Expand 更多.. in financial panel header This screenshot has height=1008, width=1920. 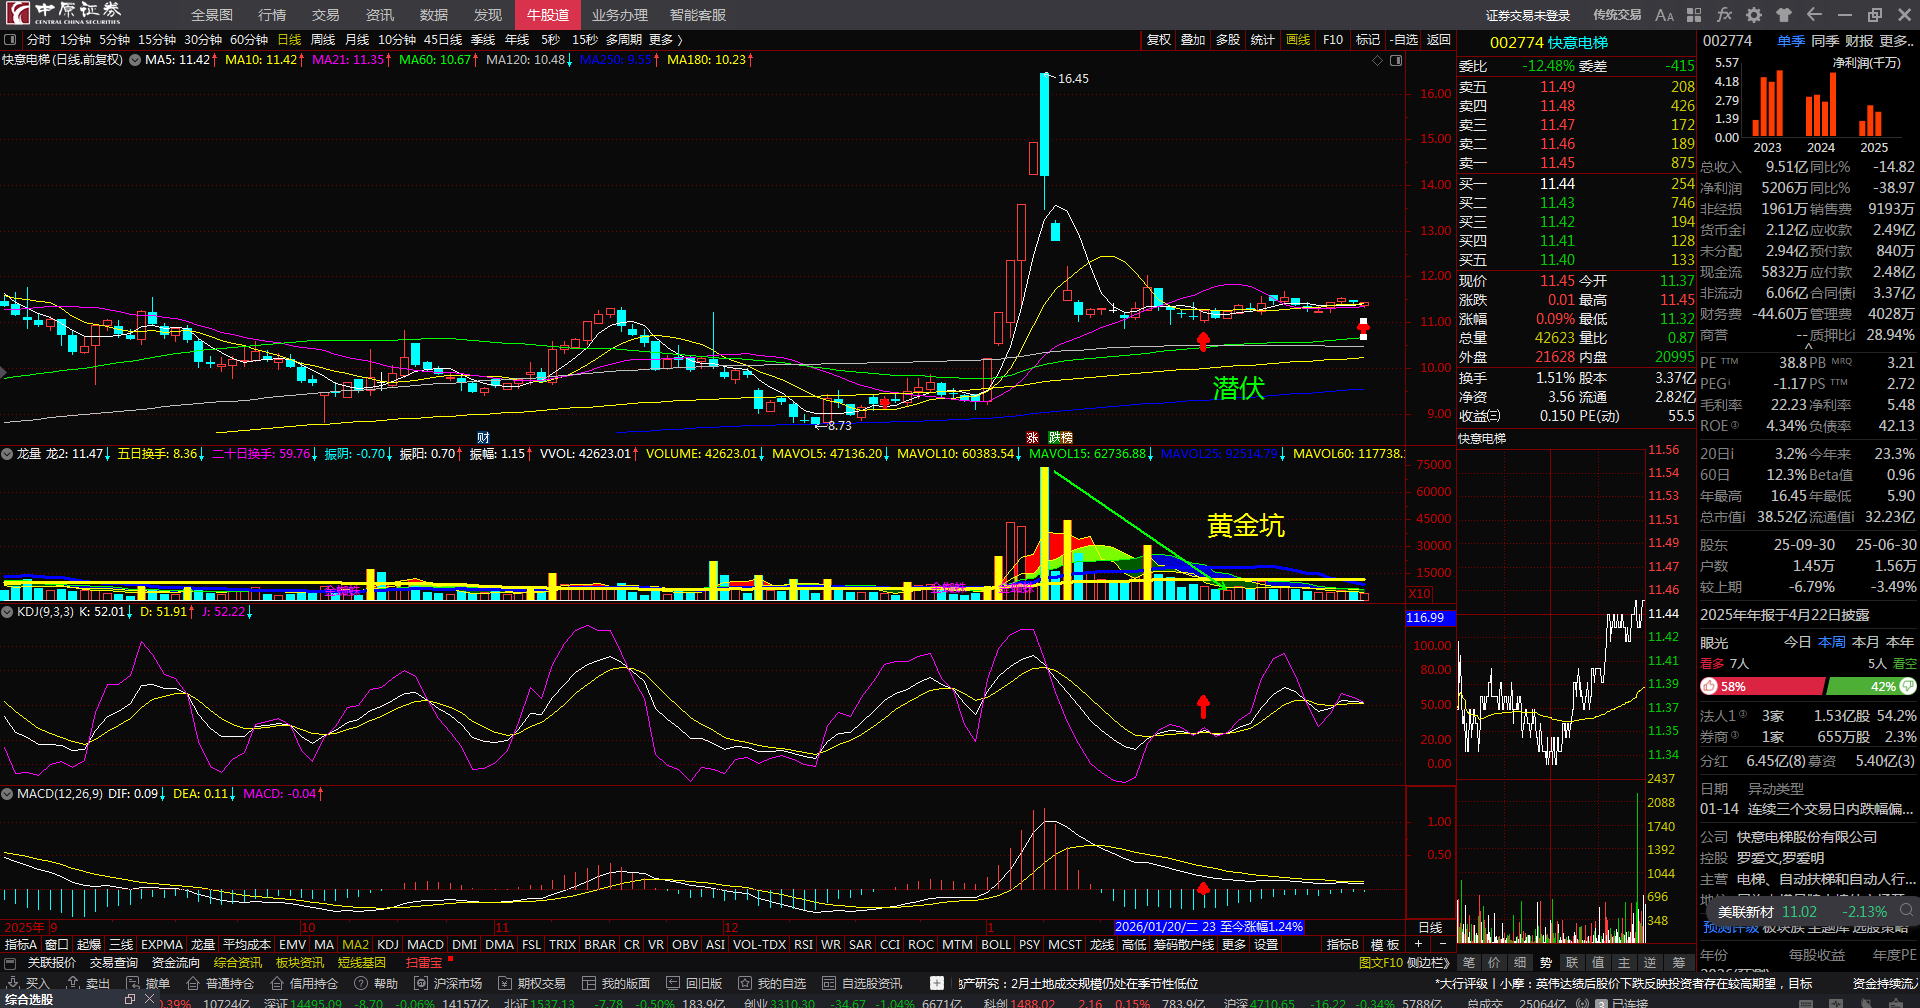point(1897,41)
